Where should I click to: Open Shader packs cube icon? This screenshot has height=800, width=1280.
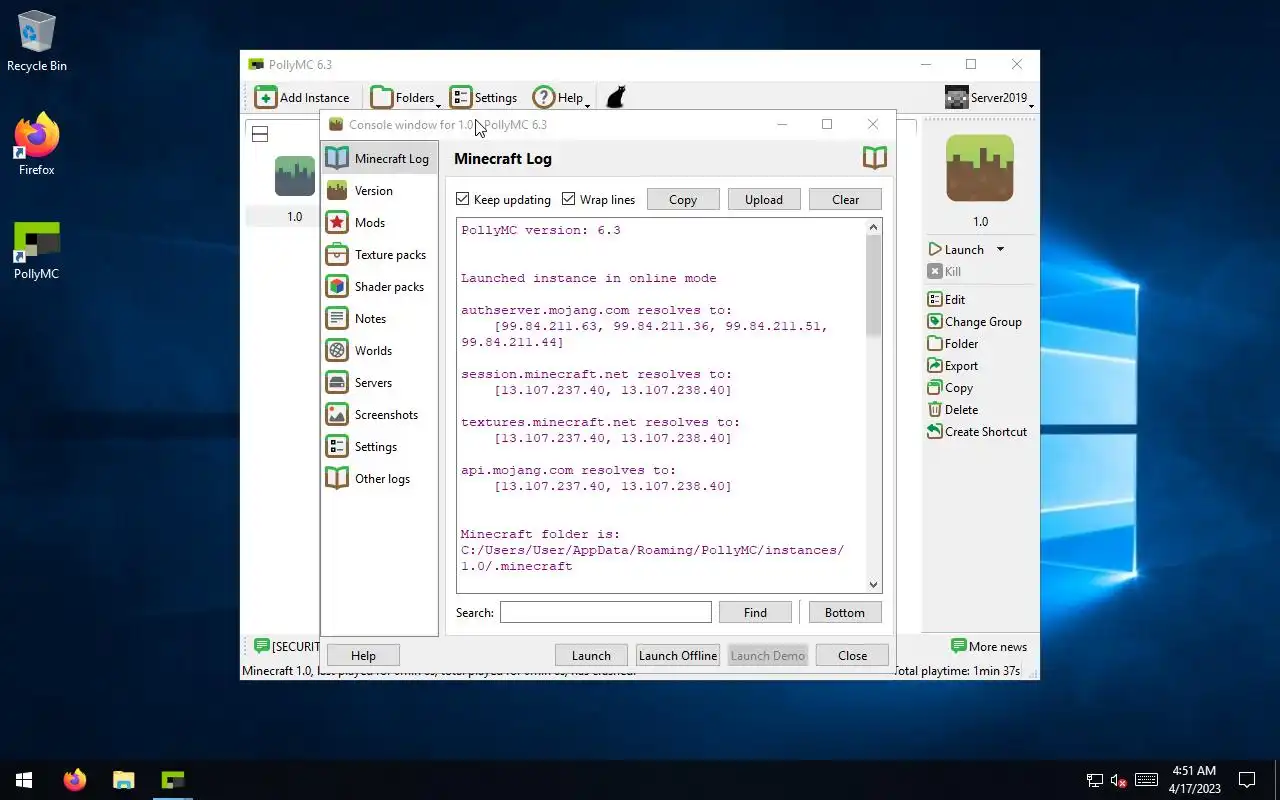click(x=337, y=286)
